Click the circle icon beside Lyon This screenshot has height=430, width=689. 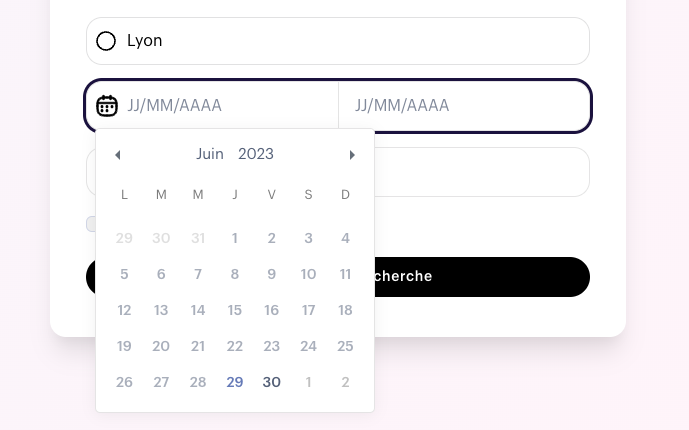coord(106,41)
